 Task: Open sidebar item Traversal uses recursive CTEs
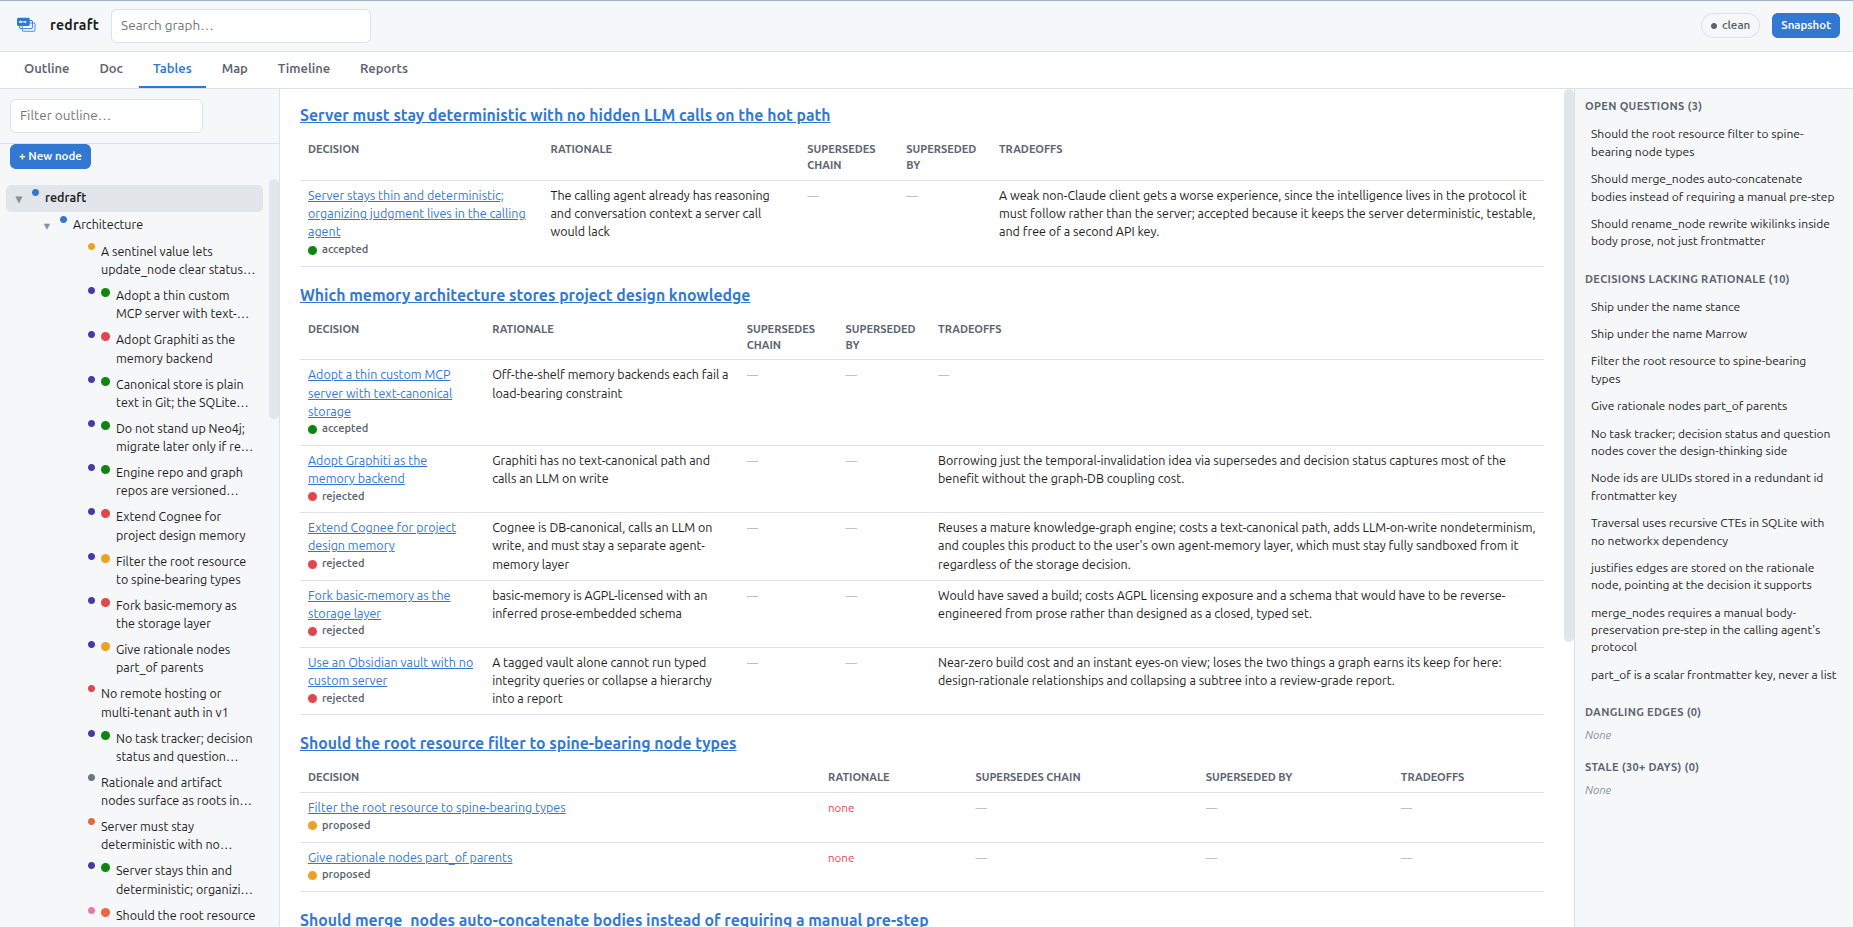click(1707, 532)
